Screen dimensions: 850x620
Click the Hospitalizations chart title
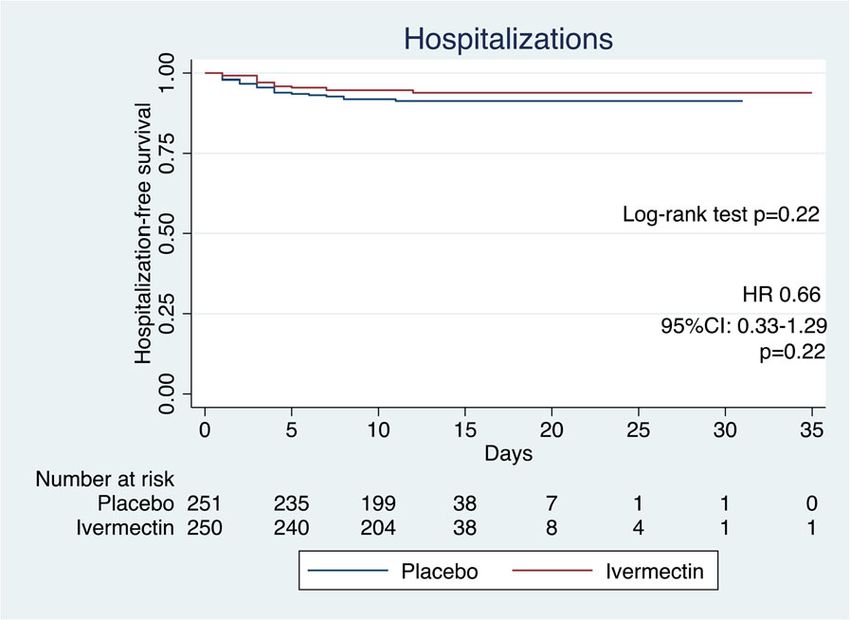[x=507, y=39]
